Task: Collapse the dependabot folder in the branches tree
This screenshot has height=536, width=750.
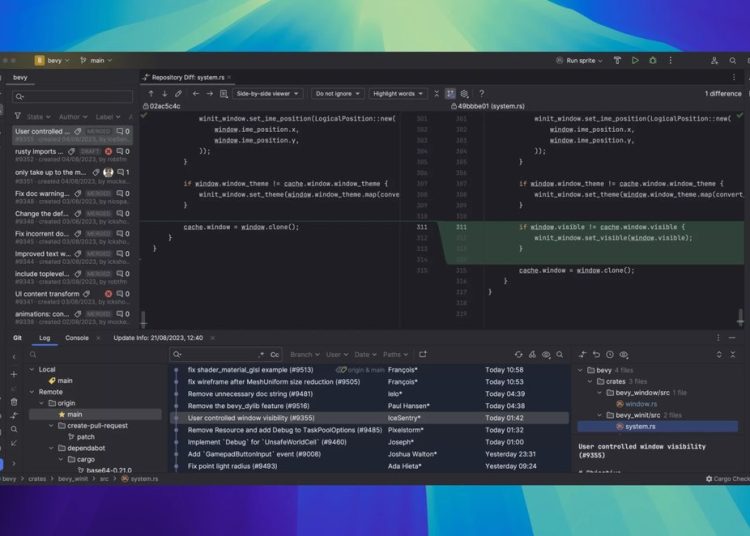Action: pyautogui.click(x=53, y=448)
